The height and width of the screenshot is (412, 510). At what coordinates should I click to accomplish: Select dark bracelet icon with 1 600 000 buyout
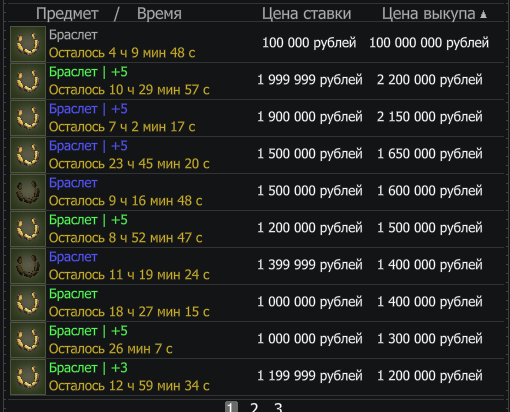(x=28, y=192)
